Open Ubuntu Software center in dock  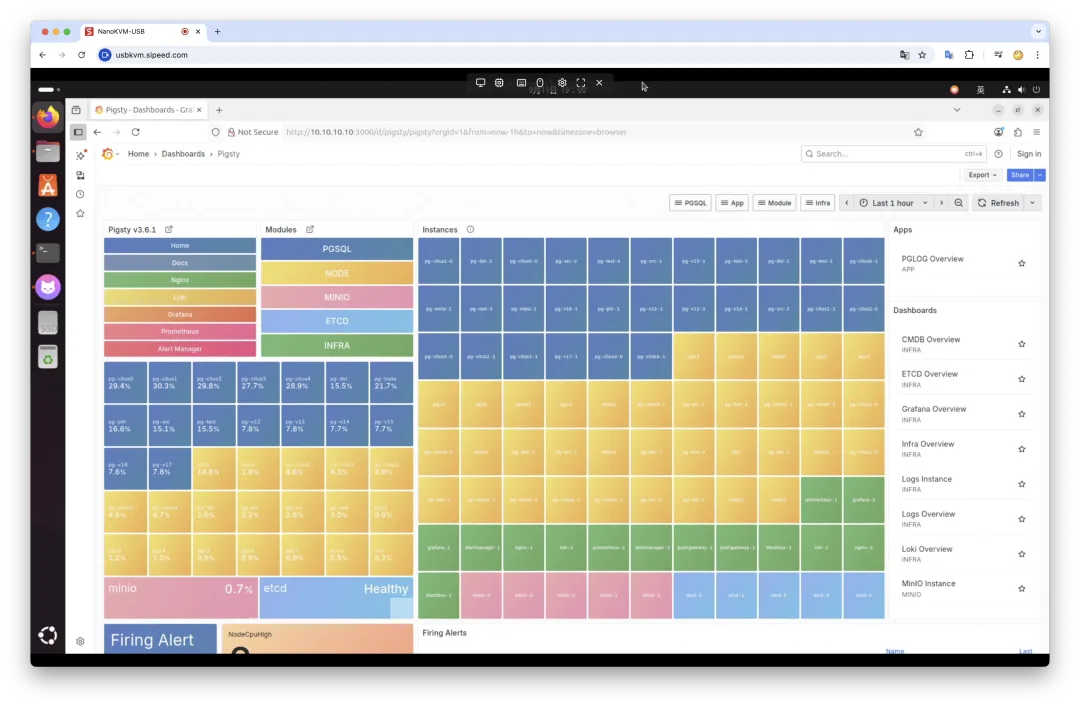48,185
